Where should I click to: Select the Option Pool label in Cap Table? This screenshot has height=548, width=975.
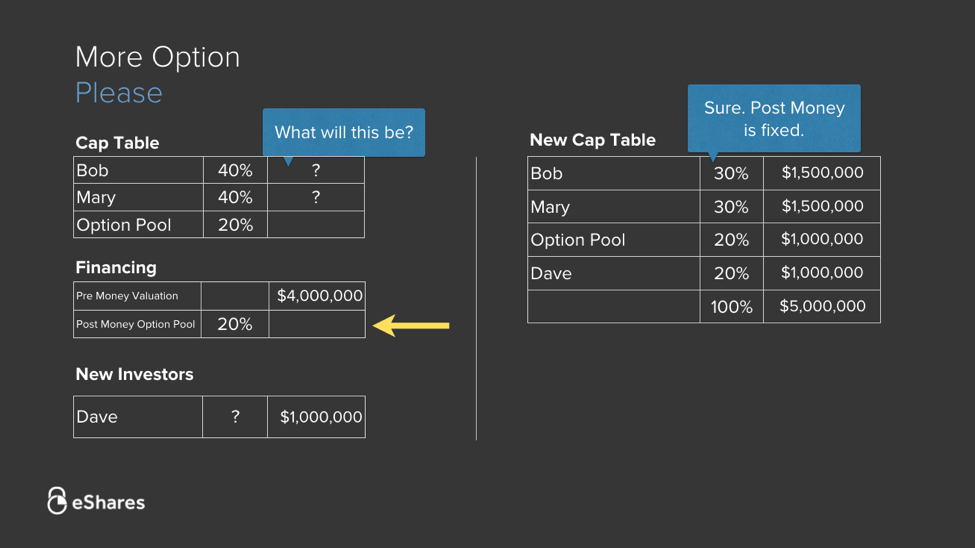[124, 225]
